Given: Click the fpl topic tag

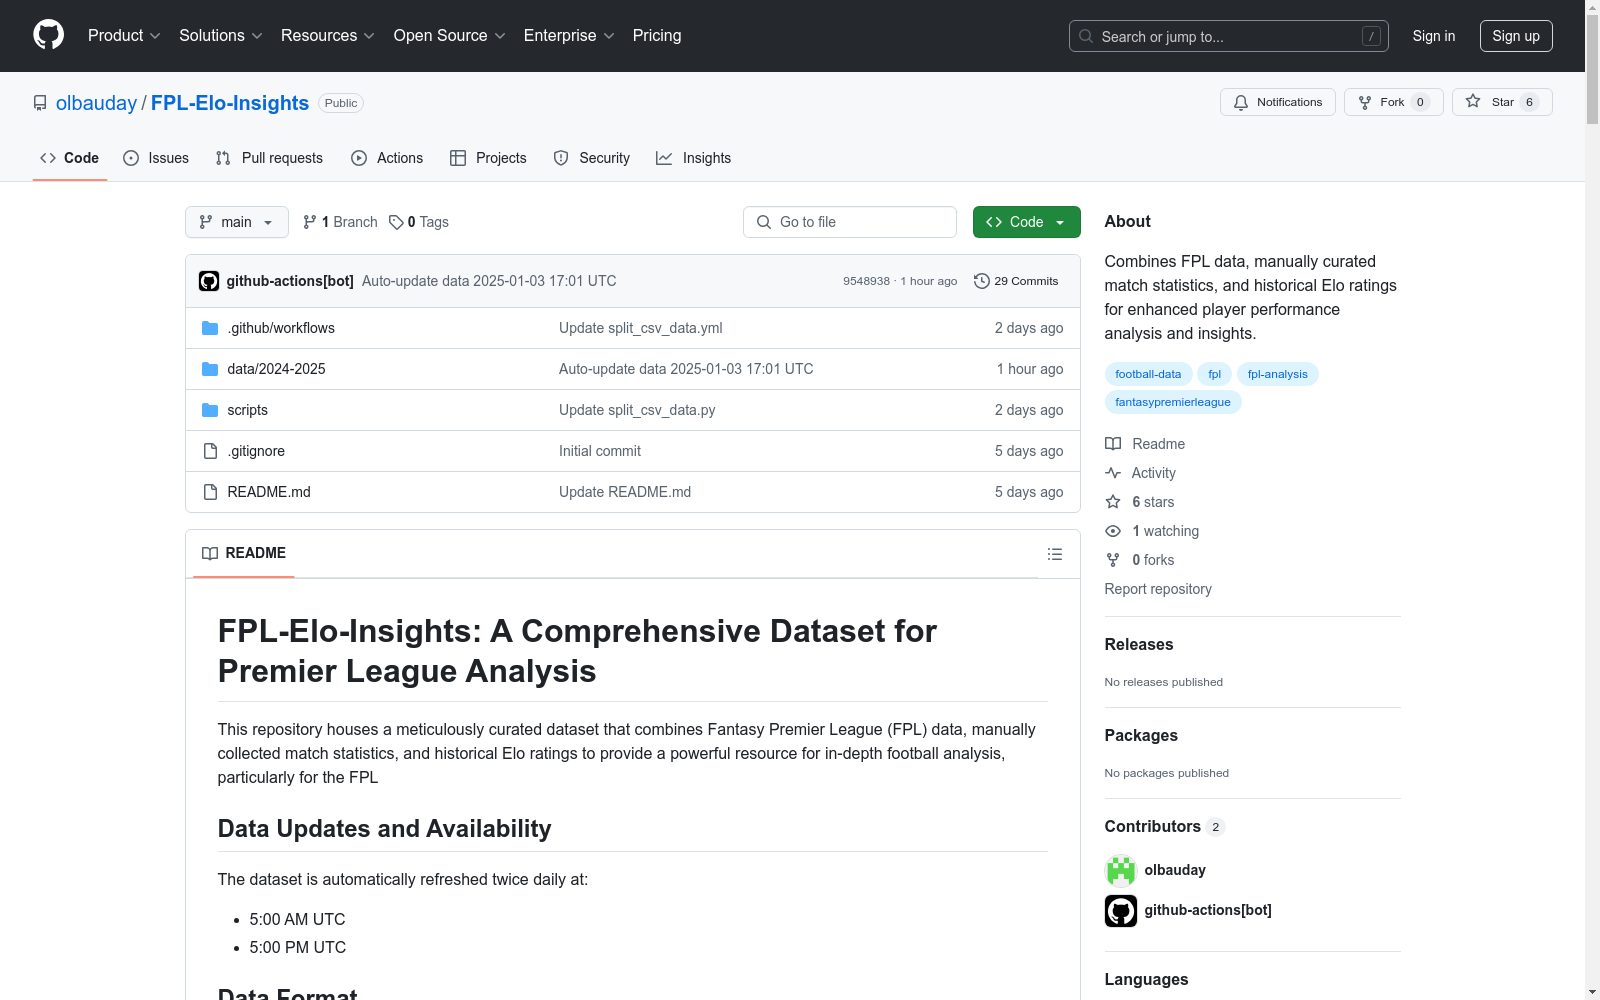Looking at the screenshot, I should tap(1214, 374).
